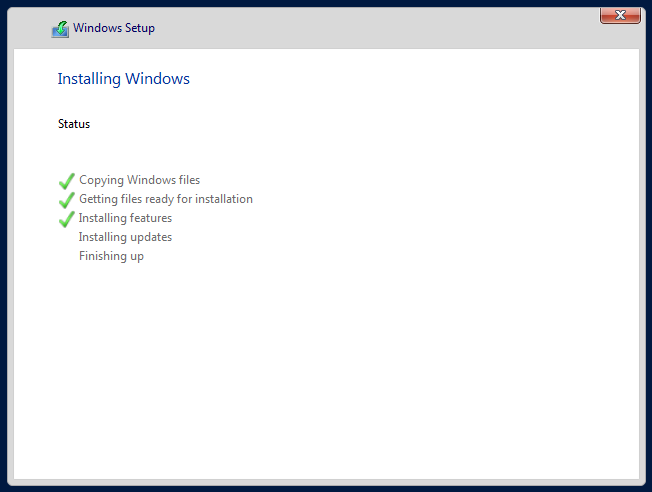Click the checkmark next to Getting files ready
The image size is (652, 492).
[67, 200]
